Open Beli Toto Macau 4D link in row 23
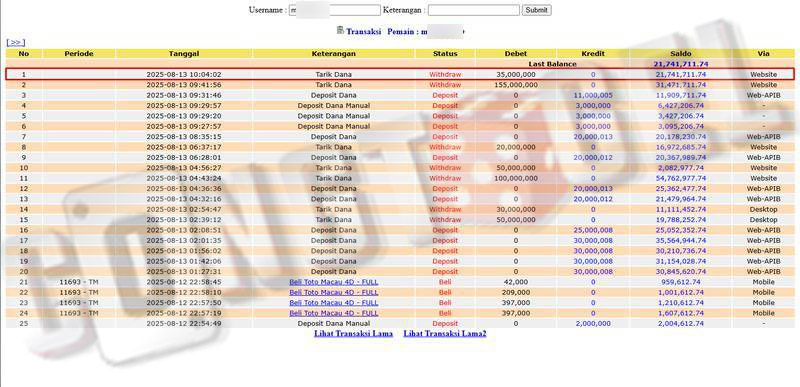Screen dimensions: 800x387 [334, 303]
